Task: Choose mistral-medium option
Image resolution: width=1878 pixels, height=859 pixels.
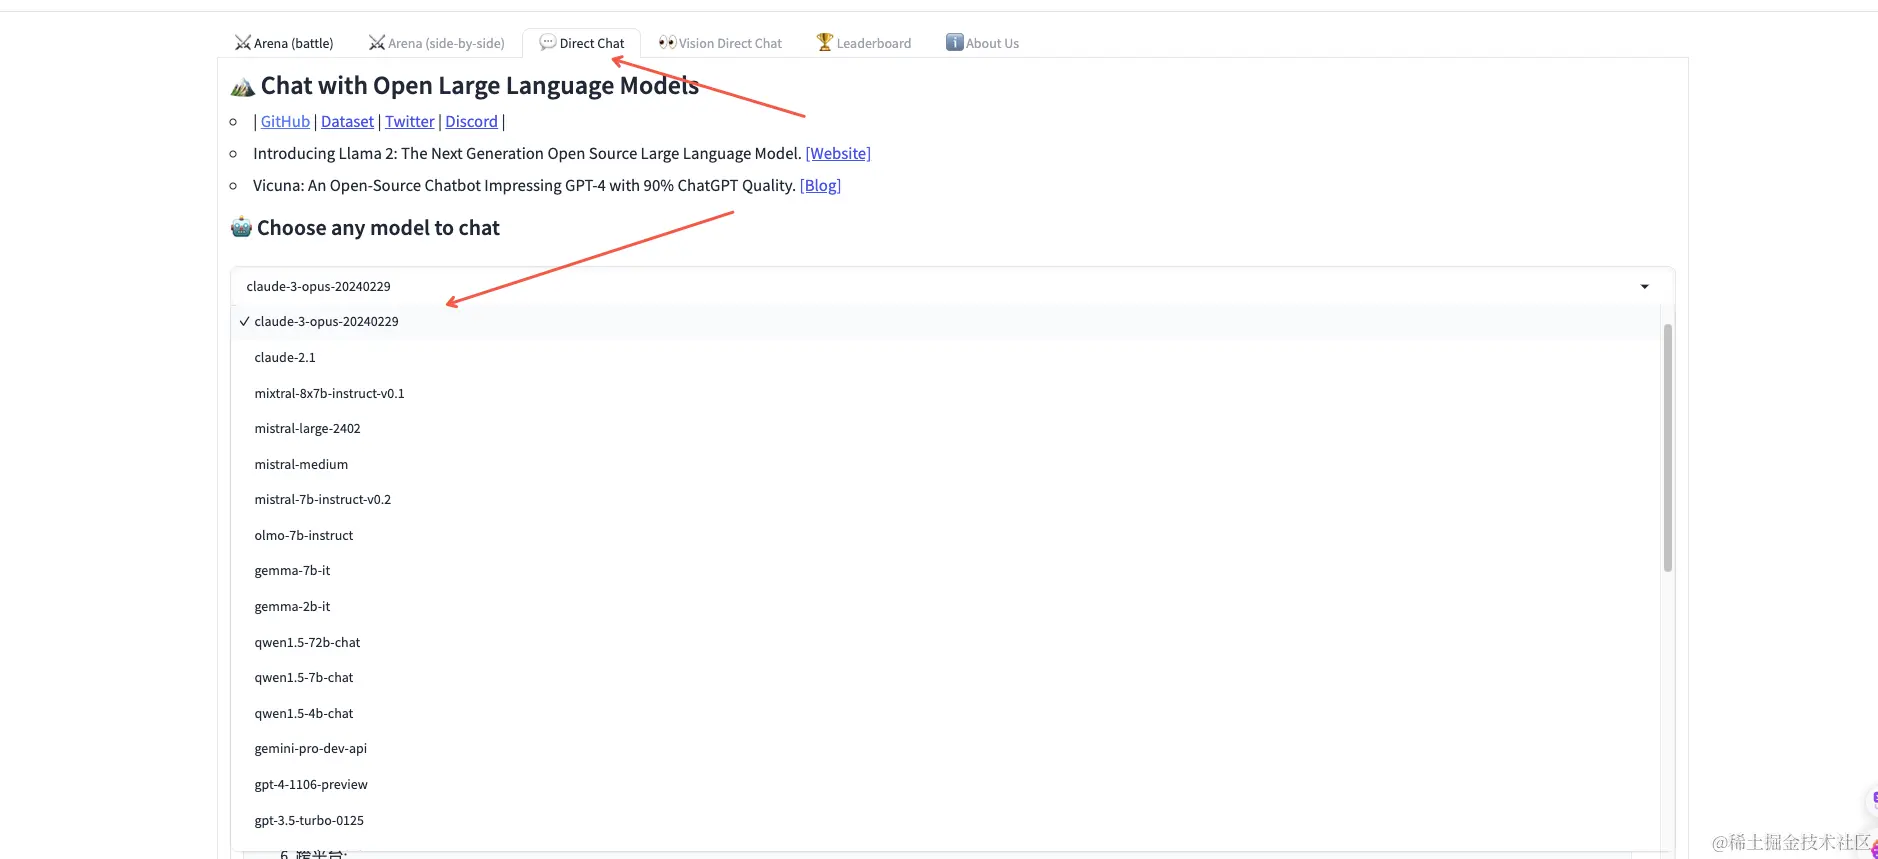Action: coord(945,465)
